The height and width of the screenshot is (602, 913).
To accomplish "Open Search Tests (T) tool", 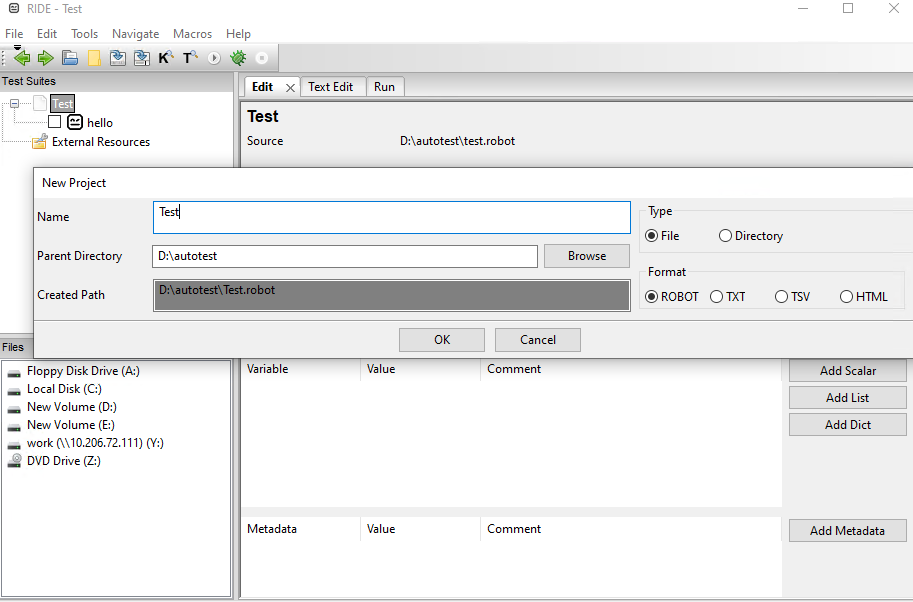I will tap(190, 58).
